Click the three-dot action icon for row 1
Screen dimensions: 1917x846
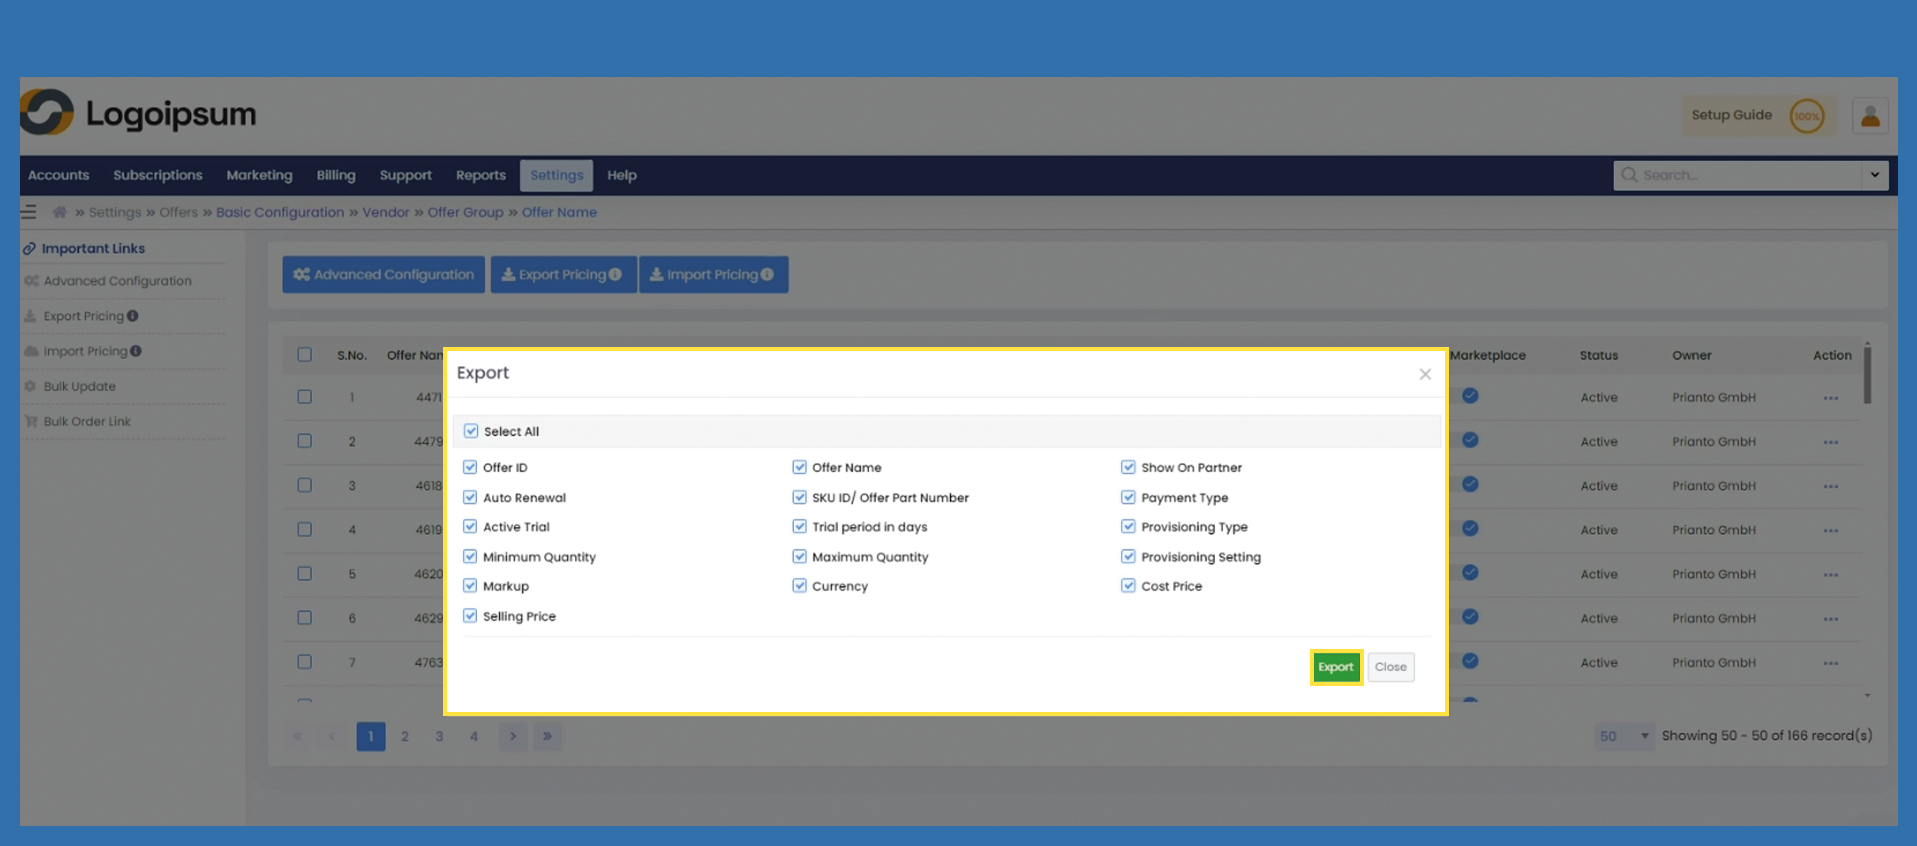[x=1830, y=398]
